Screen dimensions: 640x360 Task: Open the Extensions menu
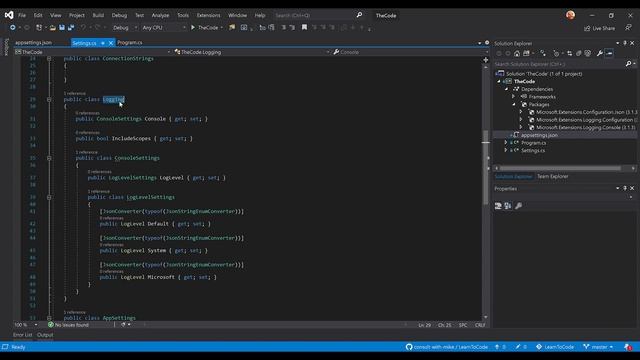coord(208,15)
